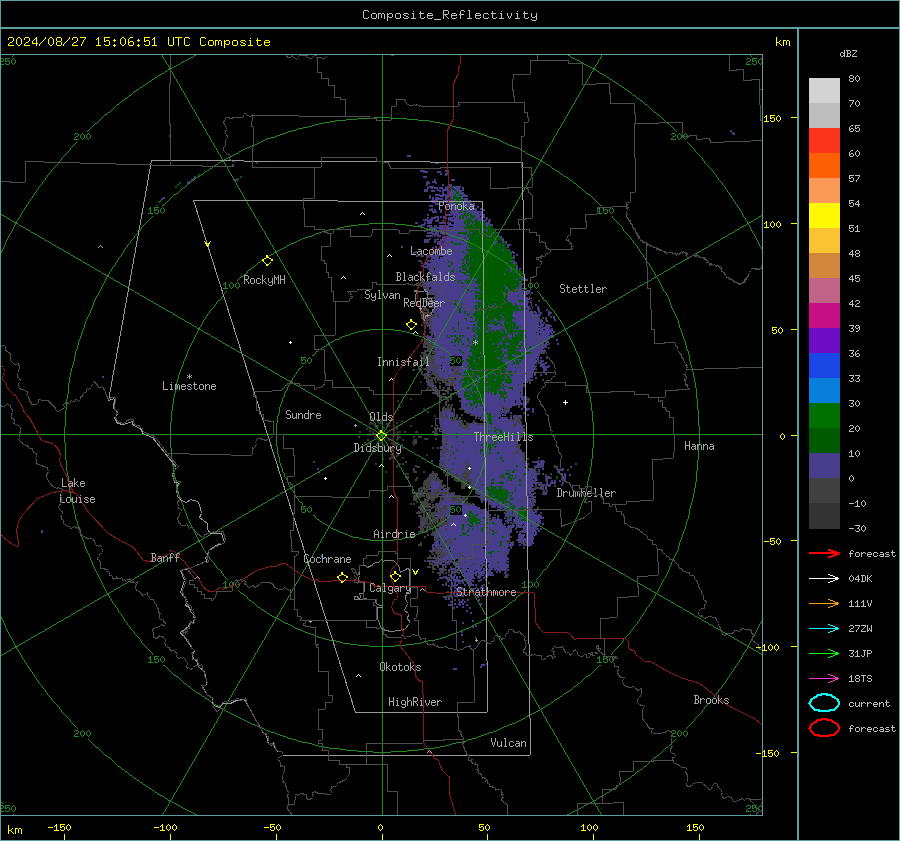Image resolution: width=900 pixels, height=841 pixels.
Task: Click the 04DK legend text
Action: coord(860,579)
